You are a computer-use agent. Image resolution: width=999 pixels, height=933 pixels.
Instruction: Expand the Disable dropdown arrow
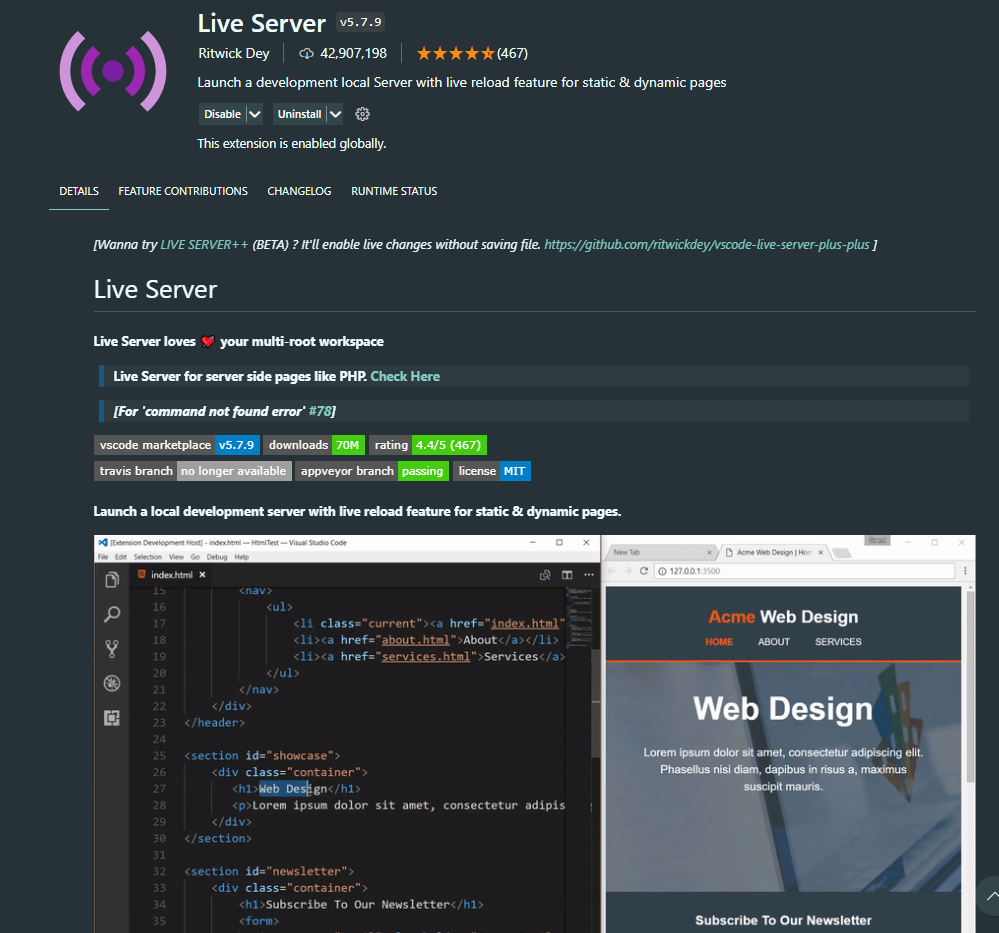255,114
